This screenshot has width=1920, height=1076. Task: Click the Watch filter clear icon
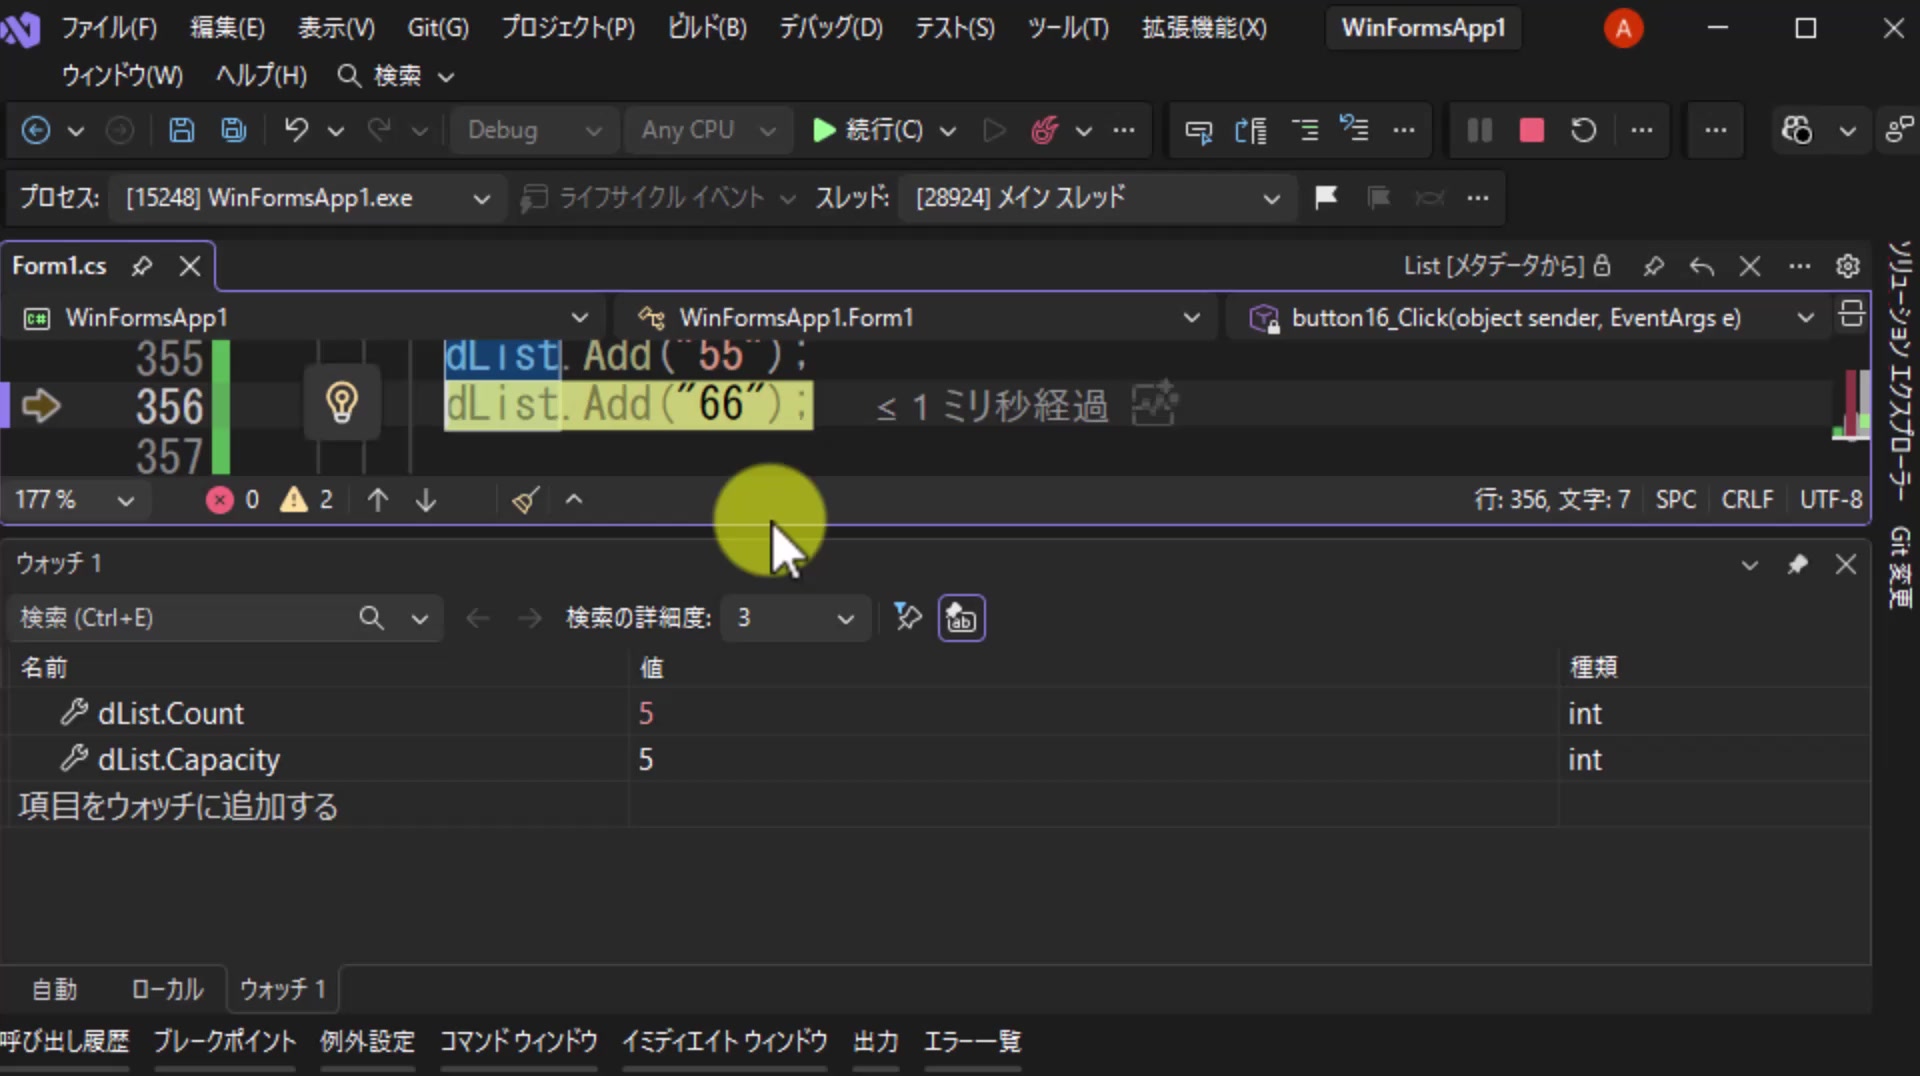(907, 617)
